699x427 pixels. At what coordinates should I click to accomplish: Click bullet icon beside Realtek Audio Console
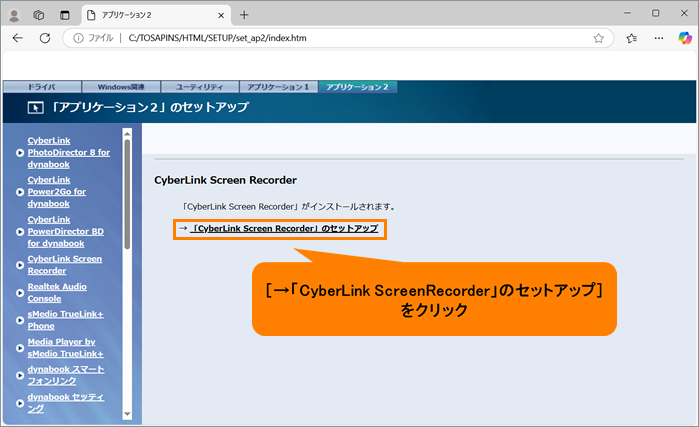coord(20,293)
